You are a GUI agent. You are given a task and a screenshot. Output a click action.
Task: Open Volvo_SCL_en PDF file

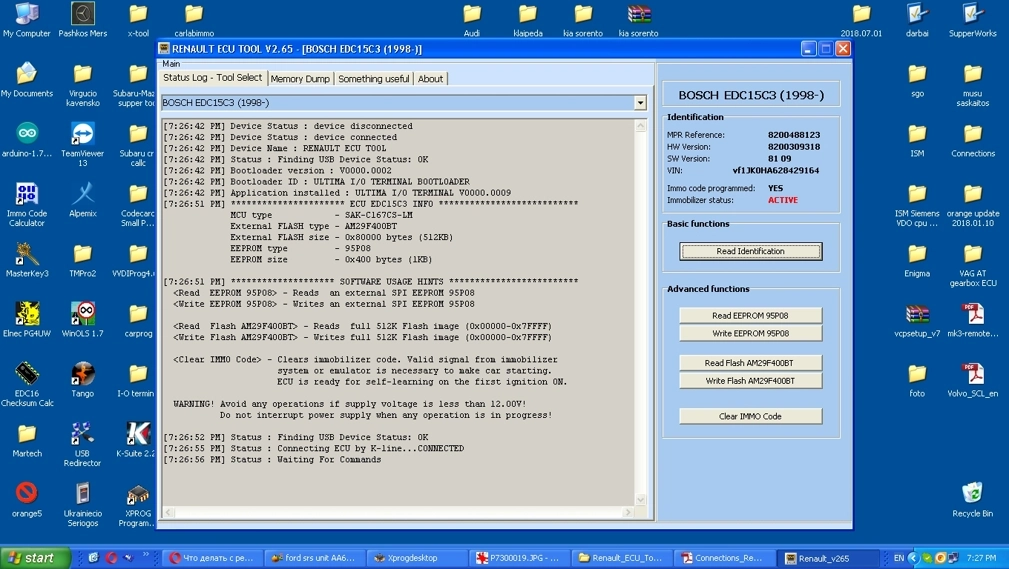(972, 378)
